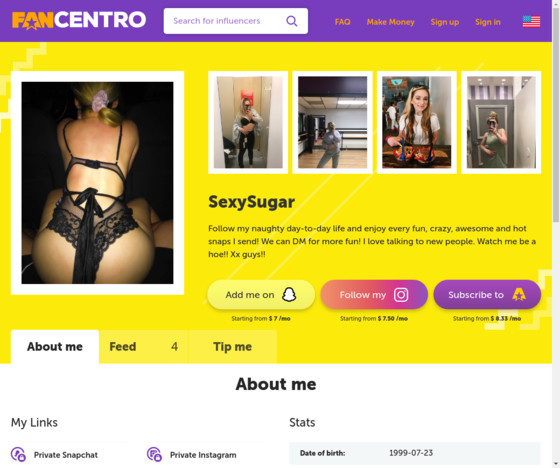Click the Sign up link

coord(445,22)
